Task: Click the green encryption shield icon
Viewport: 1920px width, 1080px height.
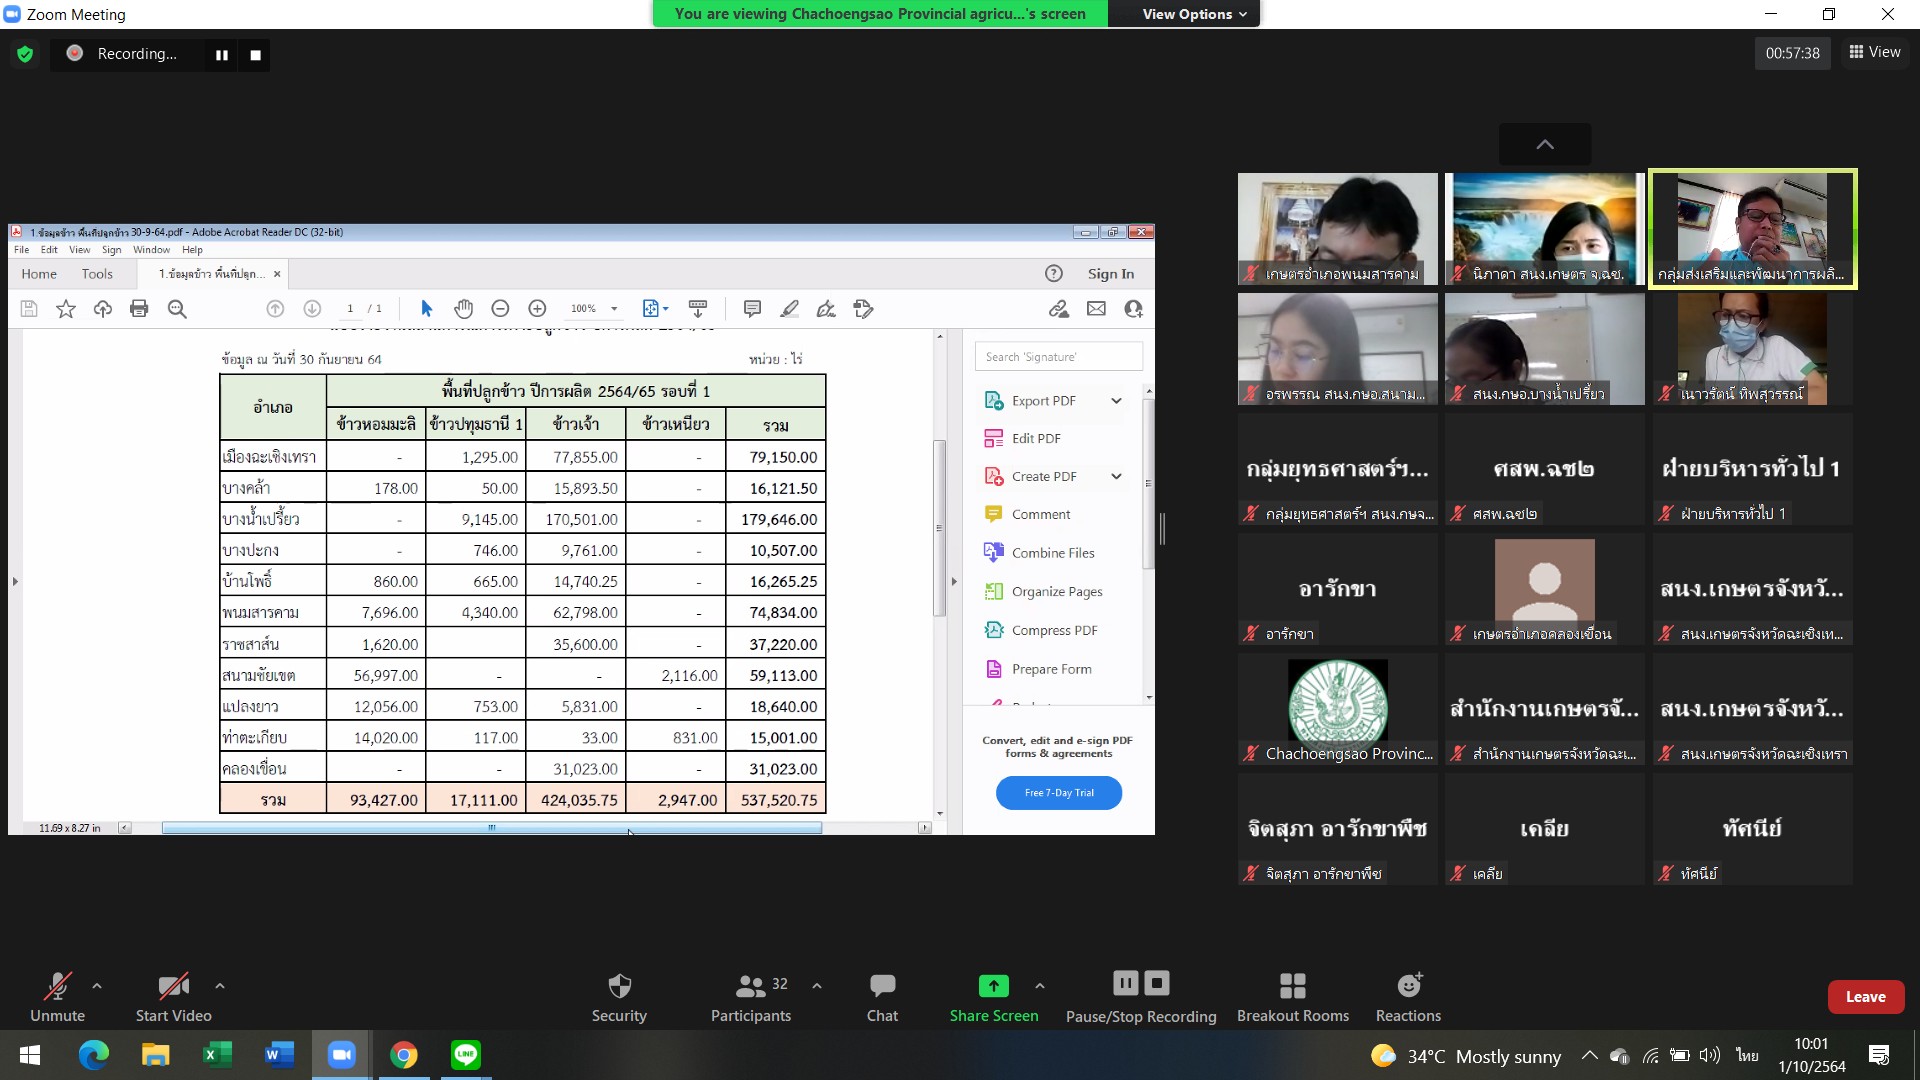Action: click(25, 54)
